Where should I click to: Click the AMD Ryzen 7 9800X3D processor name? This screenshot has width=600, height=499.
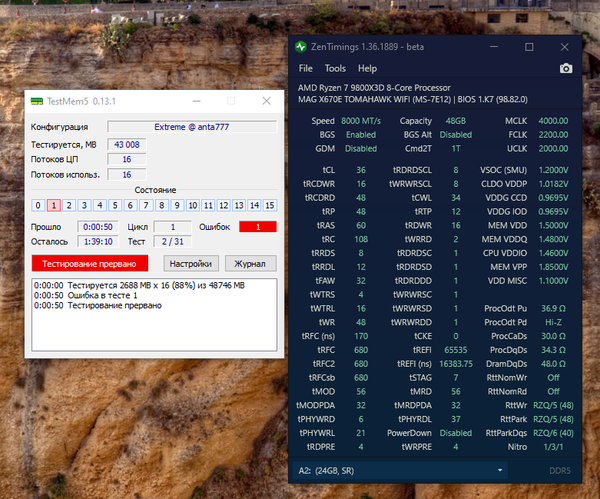click(374, 88)
